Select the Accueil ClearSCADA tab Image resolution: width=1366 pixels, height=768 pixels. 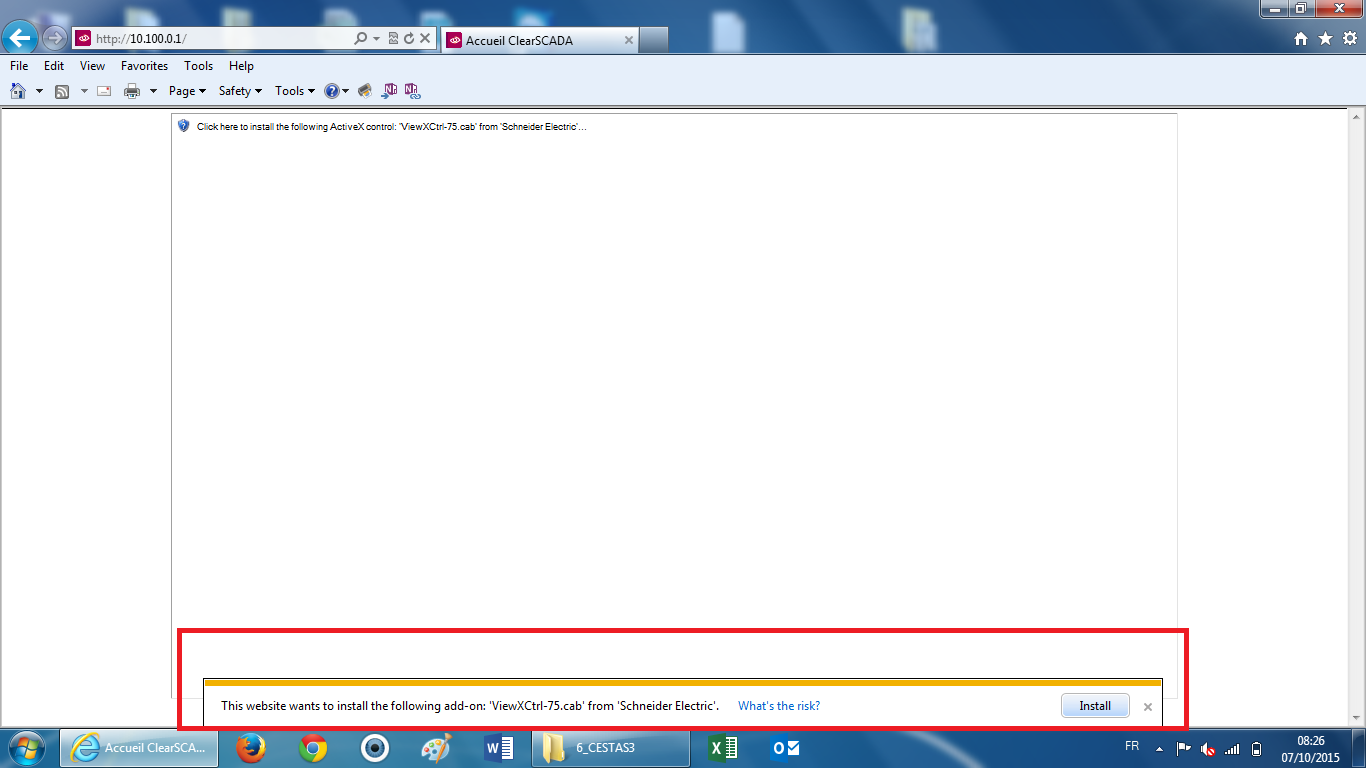coord(538,40)
